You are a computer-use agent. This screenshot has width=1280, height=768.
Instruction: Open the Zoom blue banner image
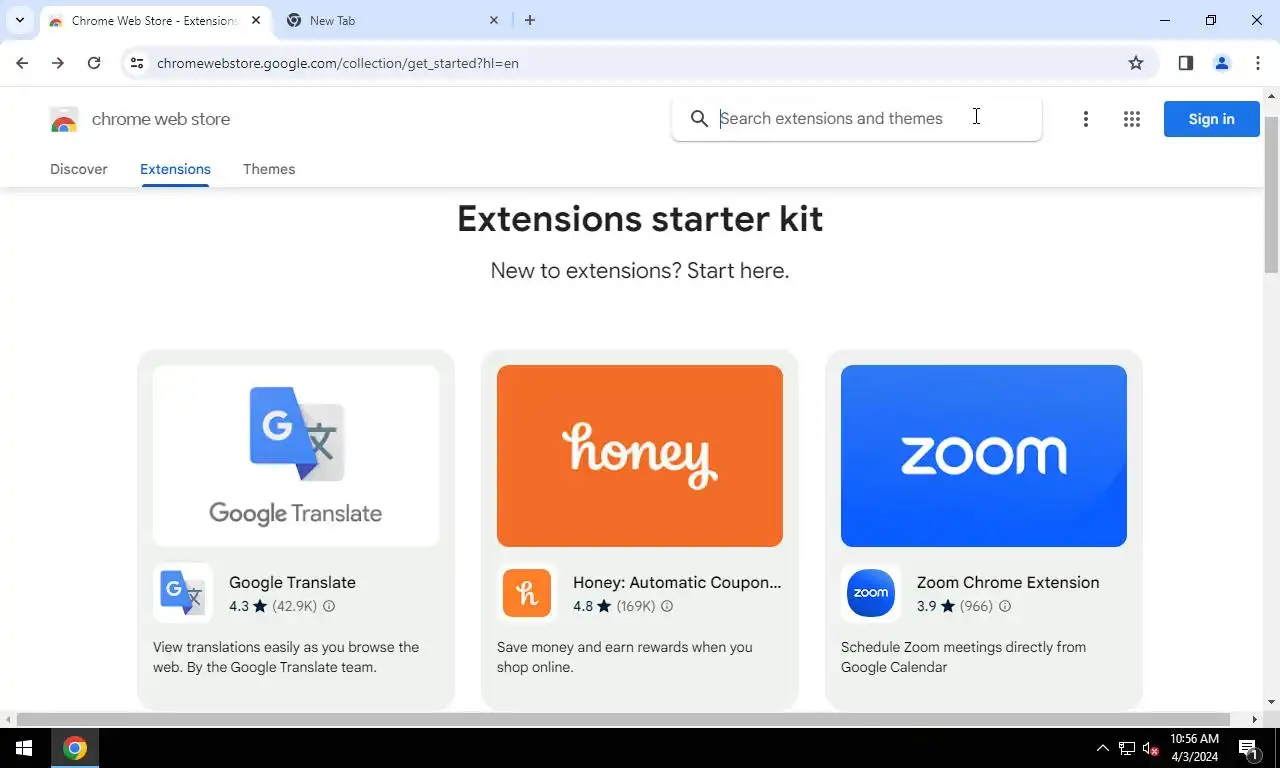984,456
